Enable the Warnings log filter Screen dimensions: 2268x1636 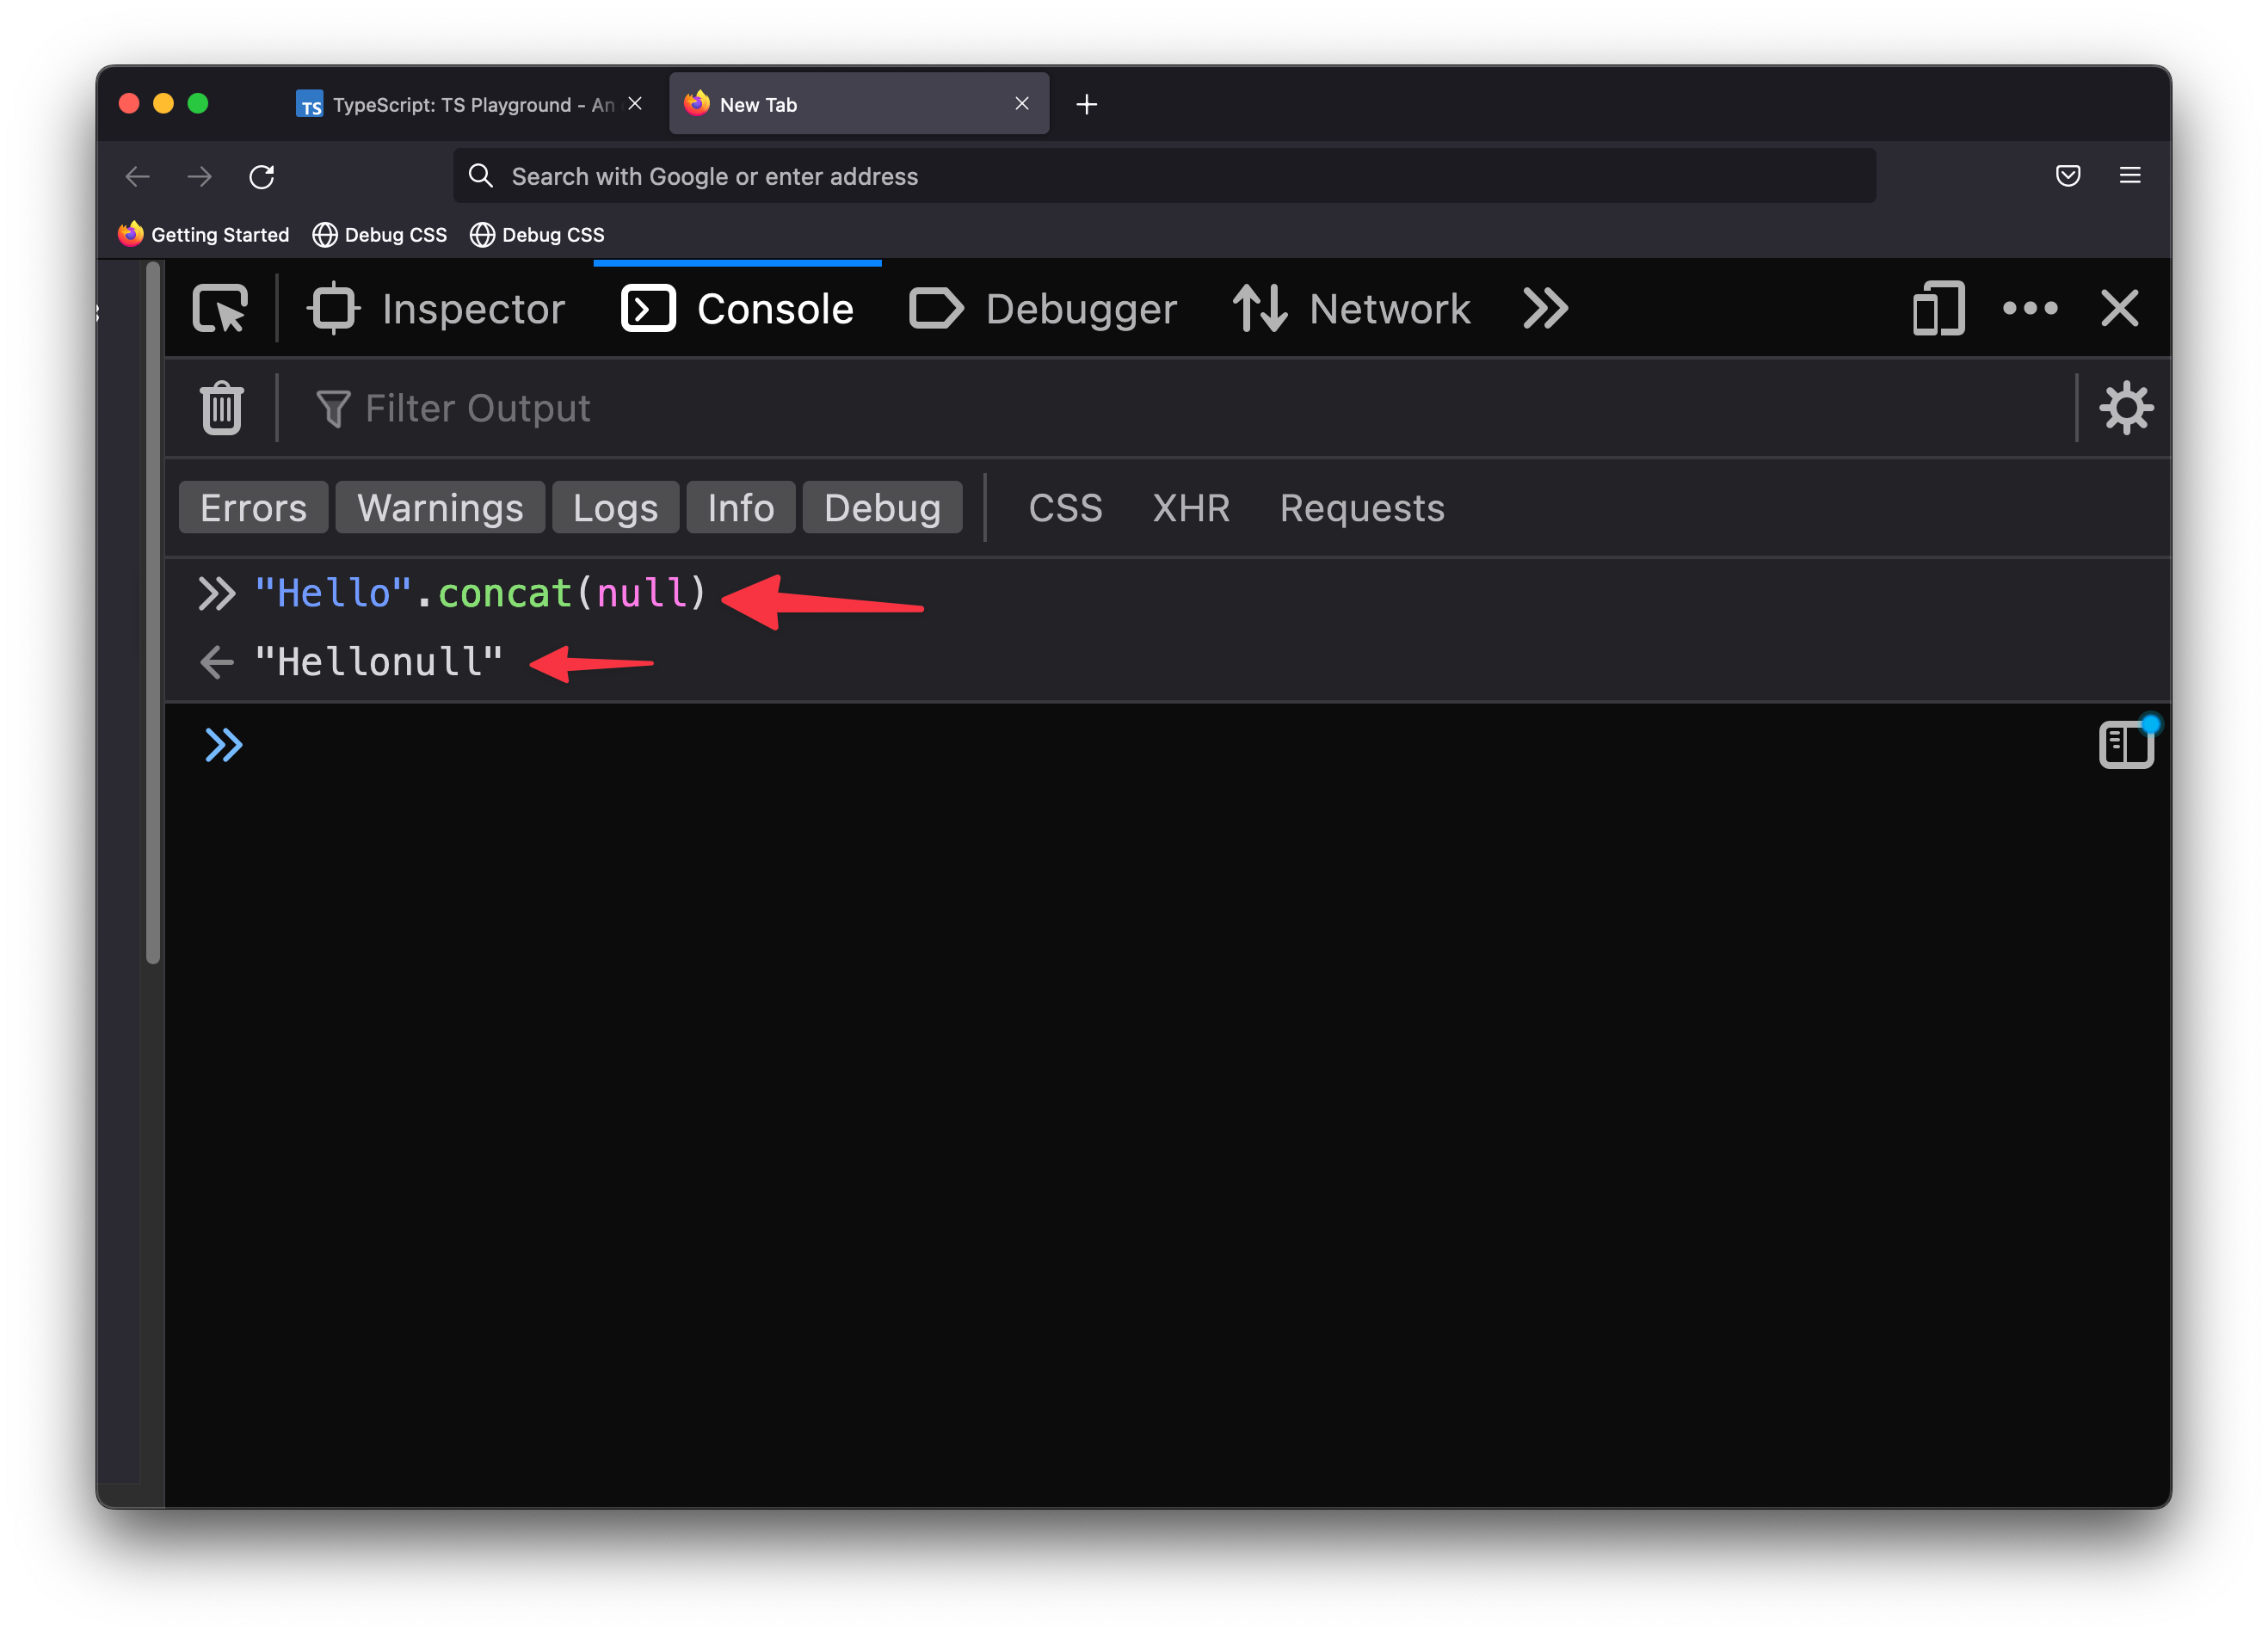click(440, 507)
